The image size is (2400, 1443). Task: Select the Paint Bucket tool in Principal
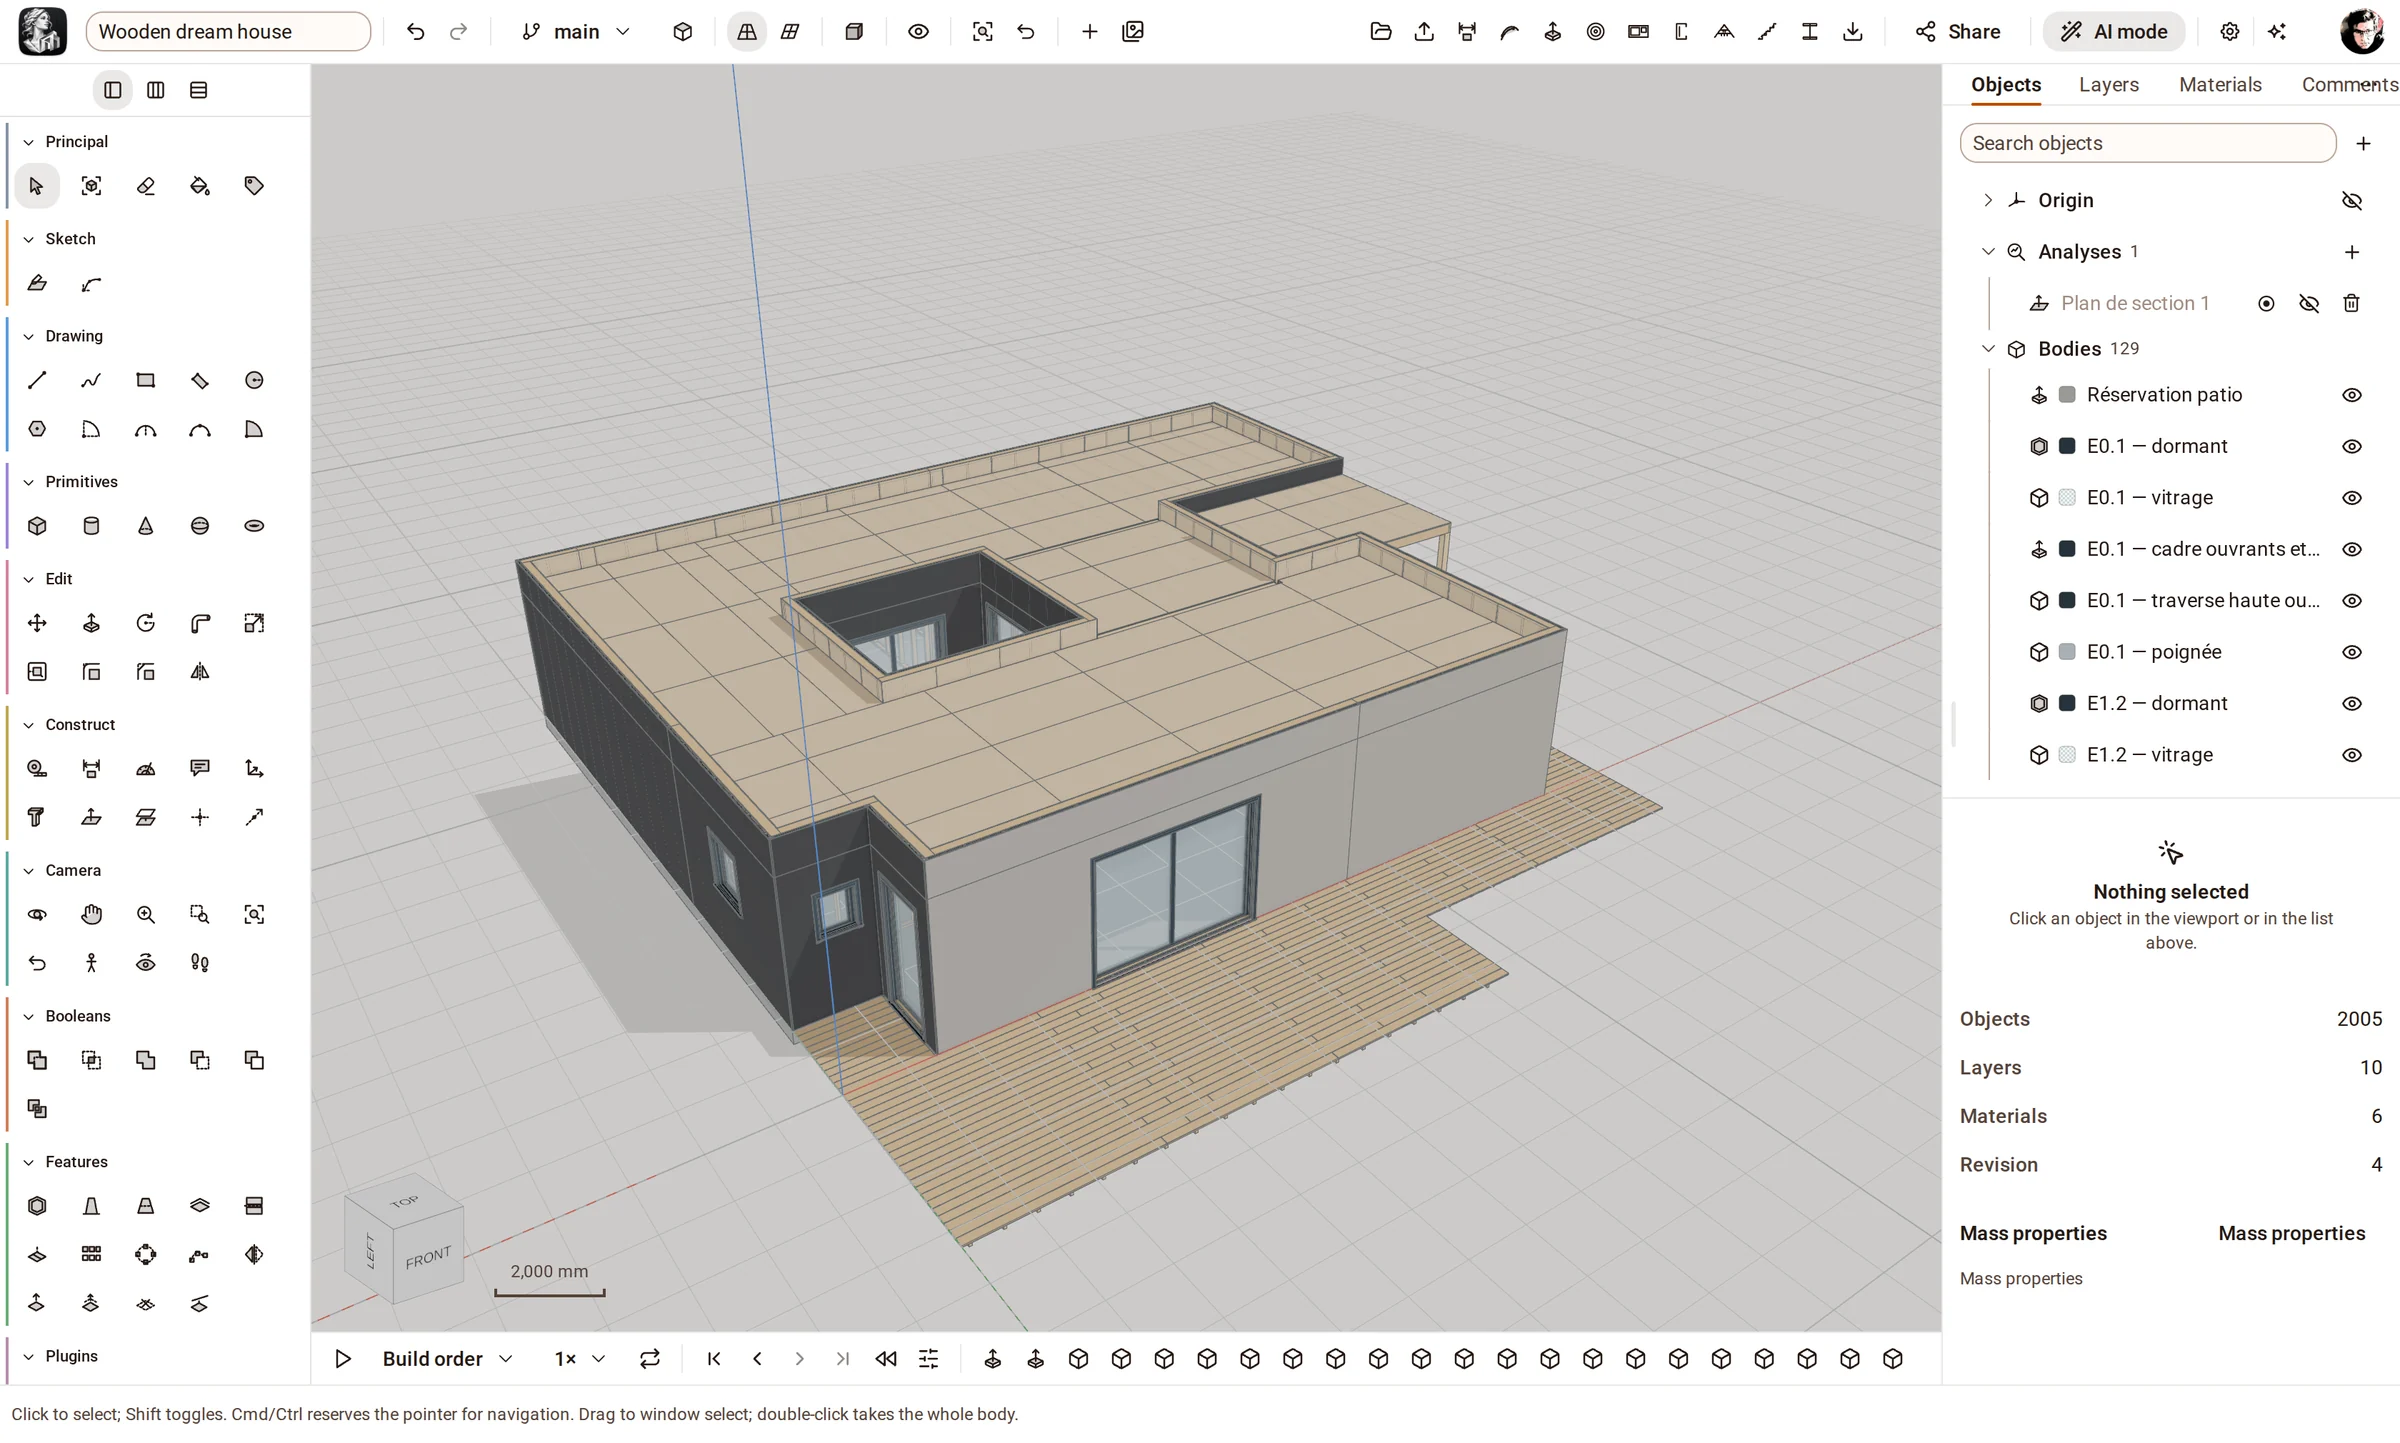(200, 186)
